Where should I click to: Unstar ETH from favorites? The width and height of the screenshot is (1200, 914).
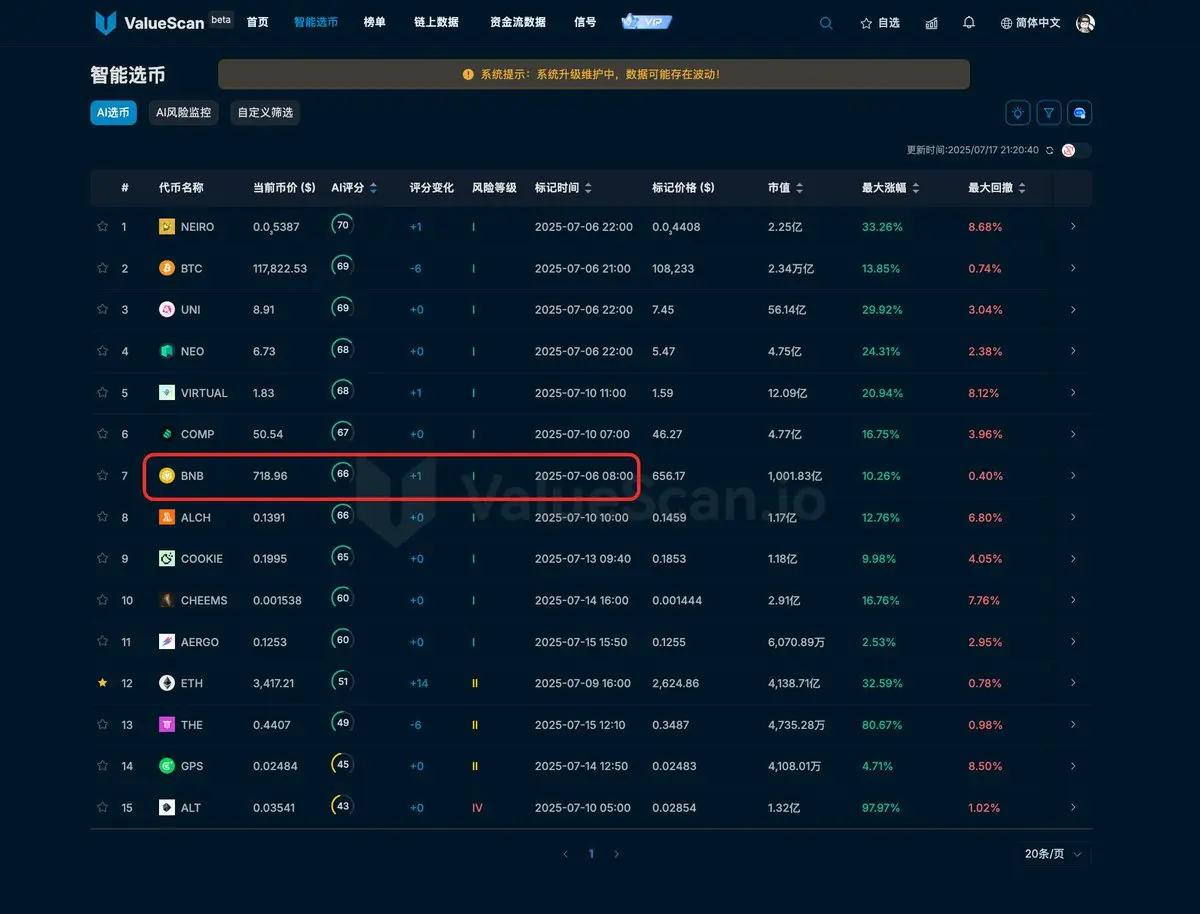(102, 683)
